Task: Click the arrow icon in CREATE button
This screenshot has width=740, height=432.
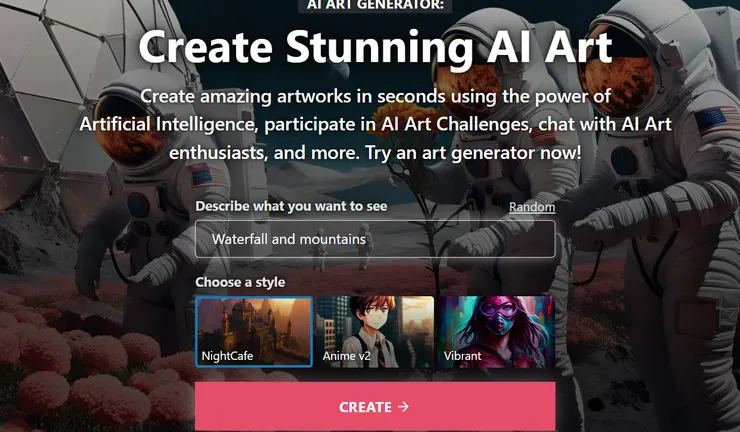Action: point(403,407)
